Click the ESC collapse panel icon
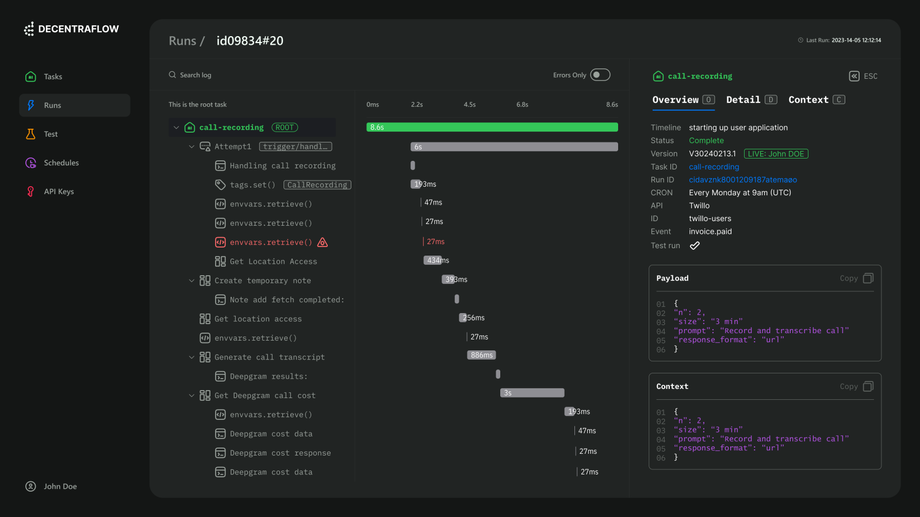 (854, 76)
